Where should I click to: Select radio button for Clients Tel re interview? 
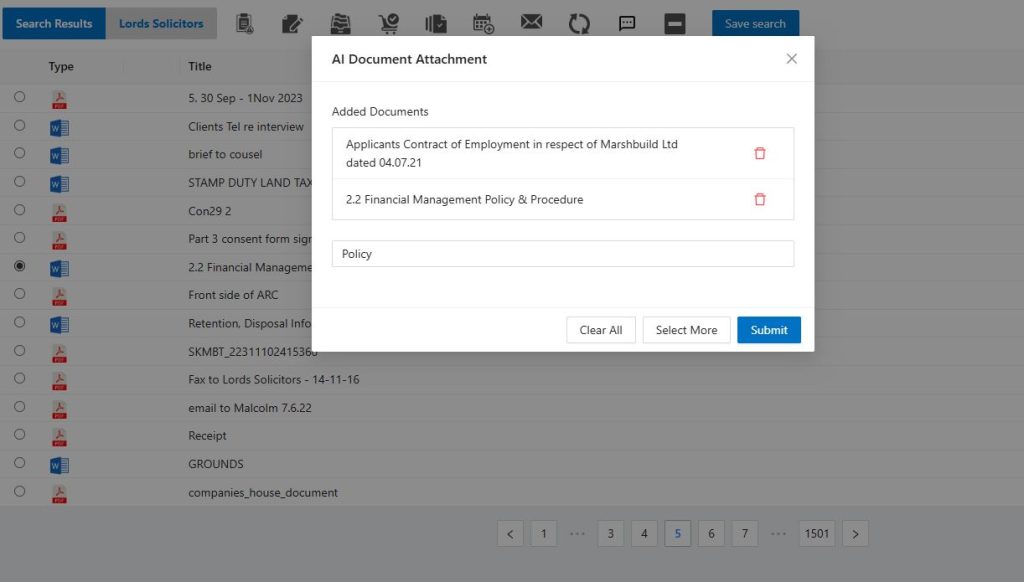point(20,126)
